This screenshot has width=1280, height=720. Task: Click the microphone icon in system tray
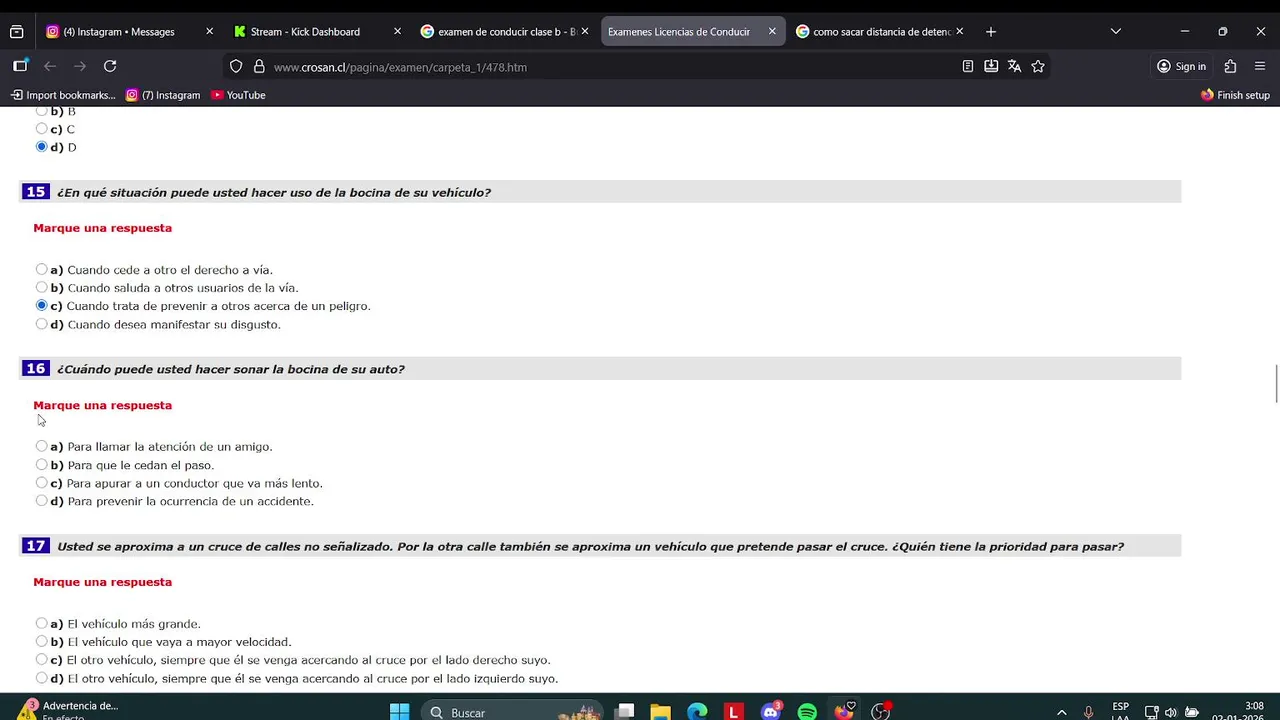1088,713
